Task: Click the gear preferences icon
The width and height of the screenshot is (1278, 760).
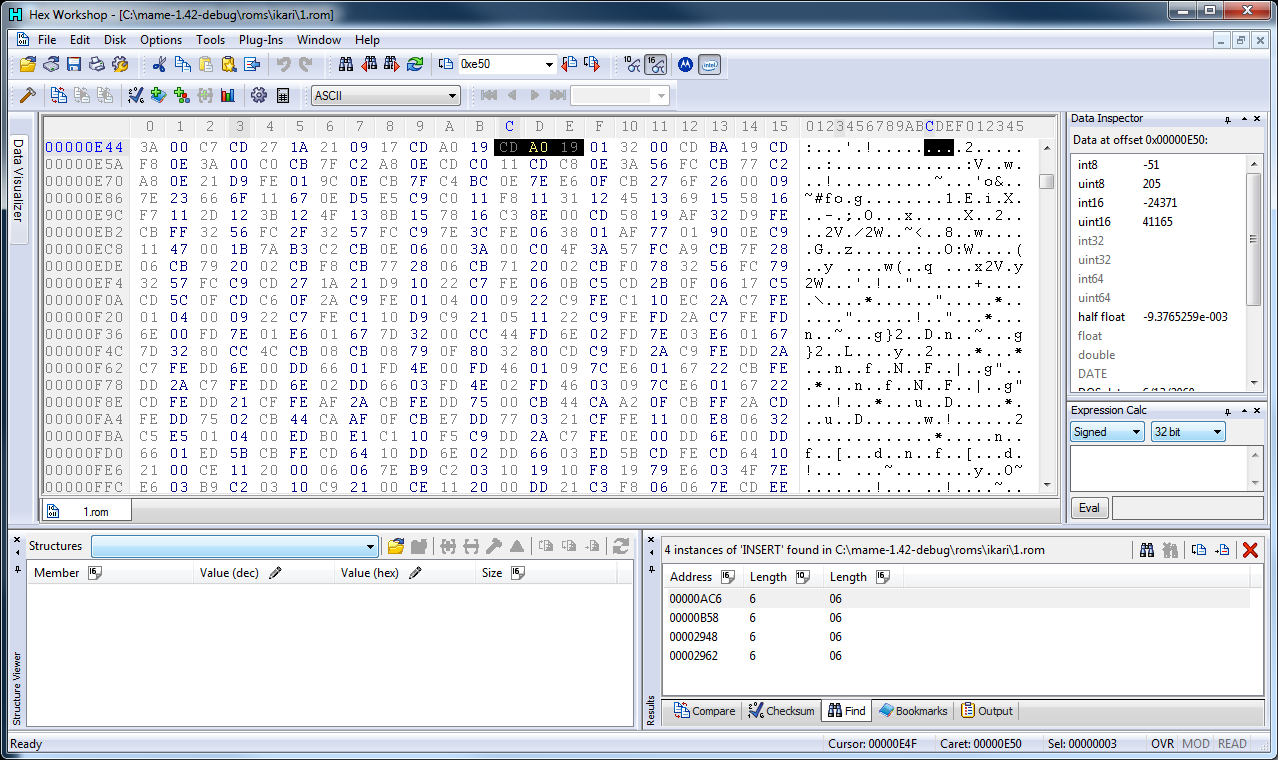Action: tap(259, 95)
